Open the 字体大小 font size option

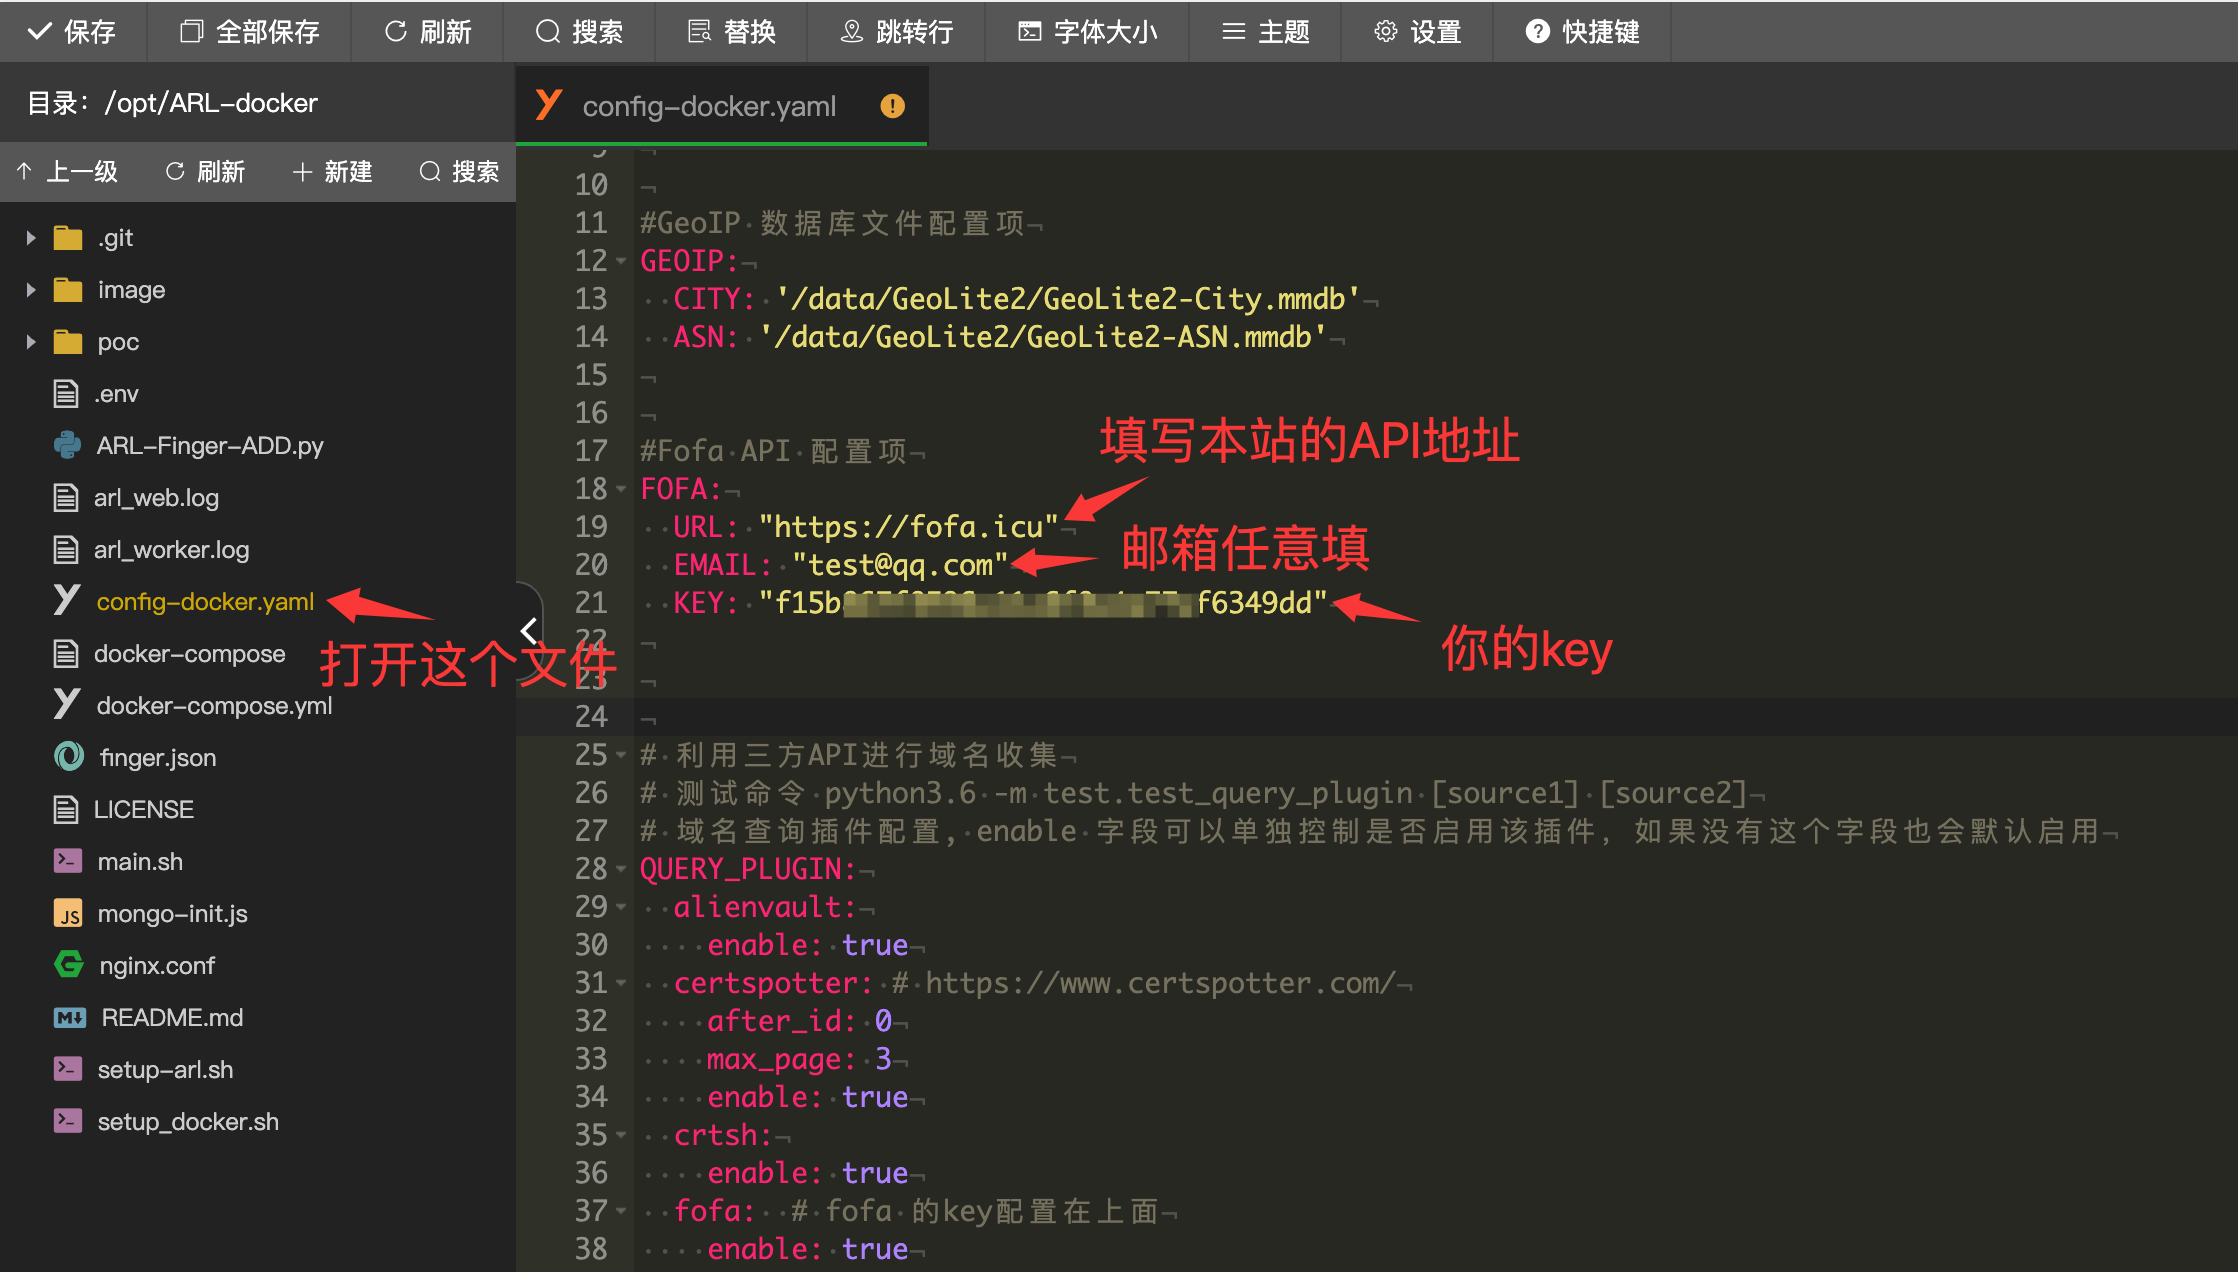pyautogui.click(x=1088, y=32)
